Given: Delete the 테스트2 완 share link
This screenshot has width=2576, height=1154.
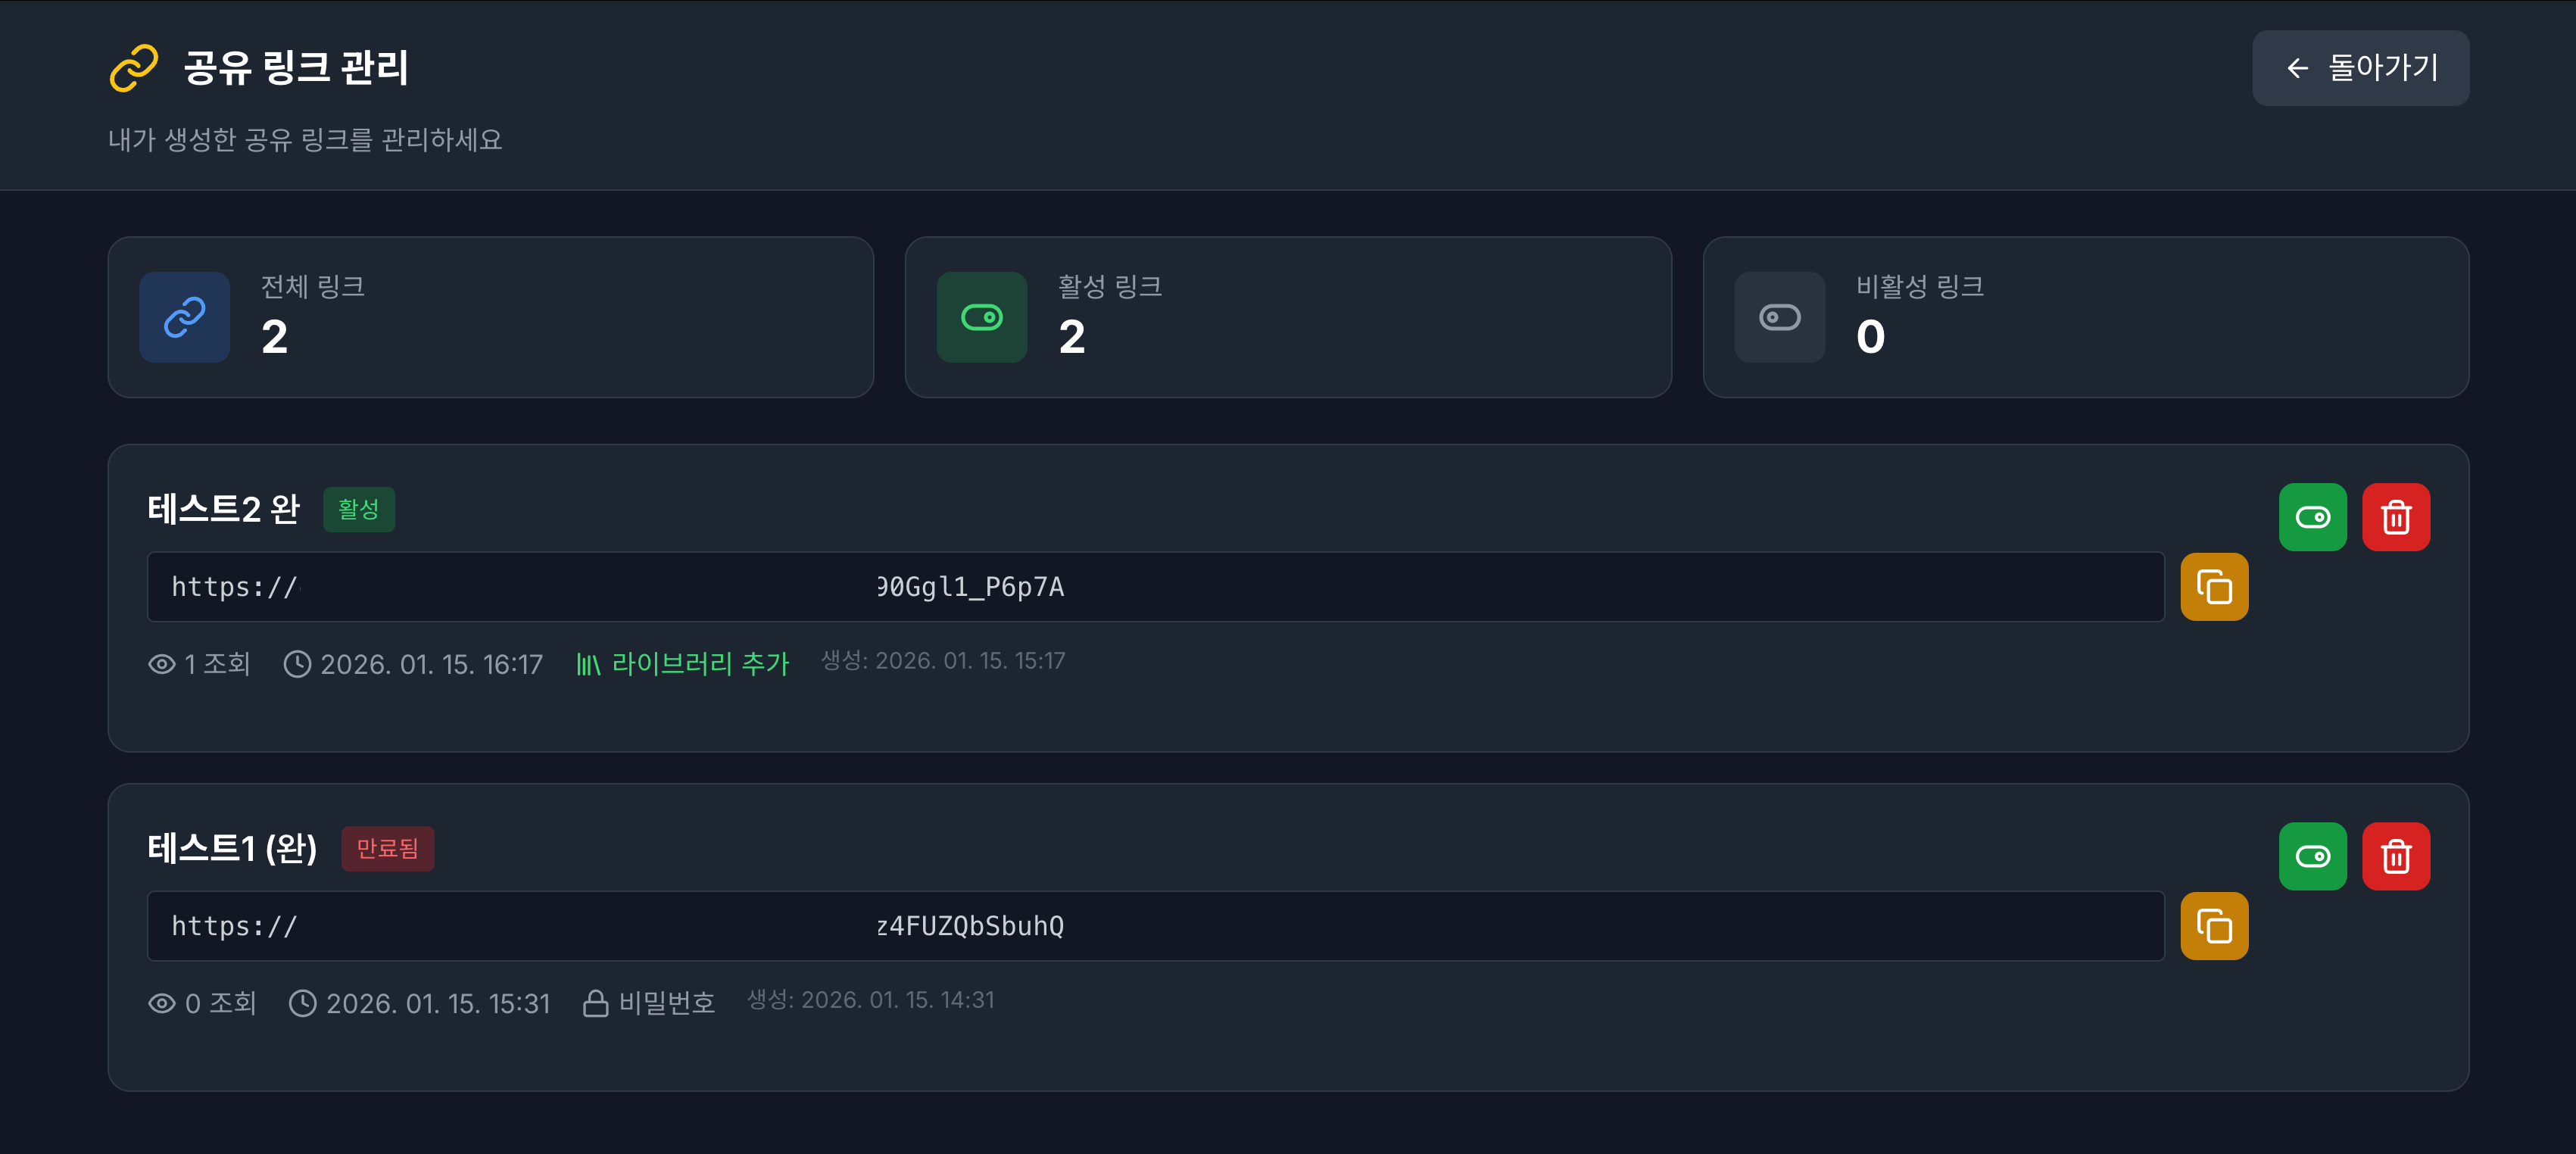Looking at the screenshot, I should point(2395,517).
